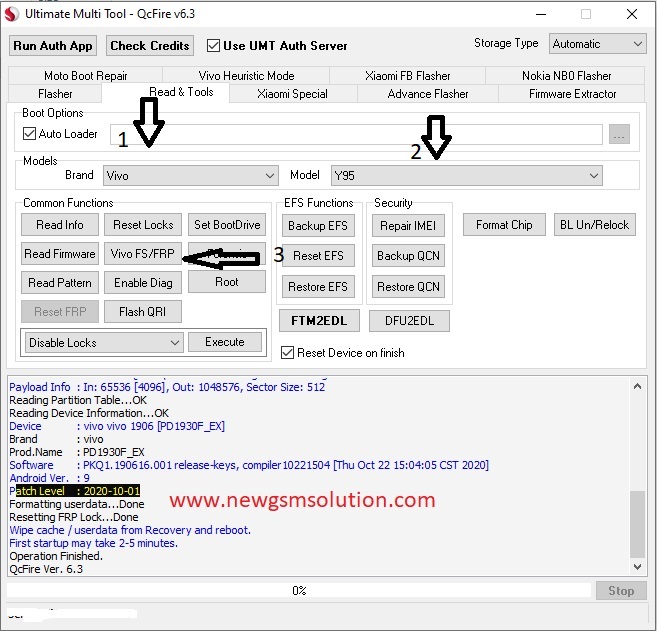
Task: Click the Check Credits button
Action: (150, 45)
